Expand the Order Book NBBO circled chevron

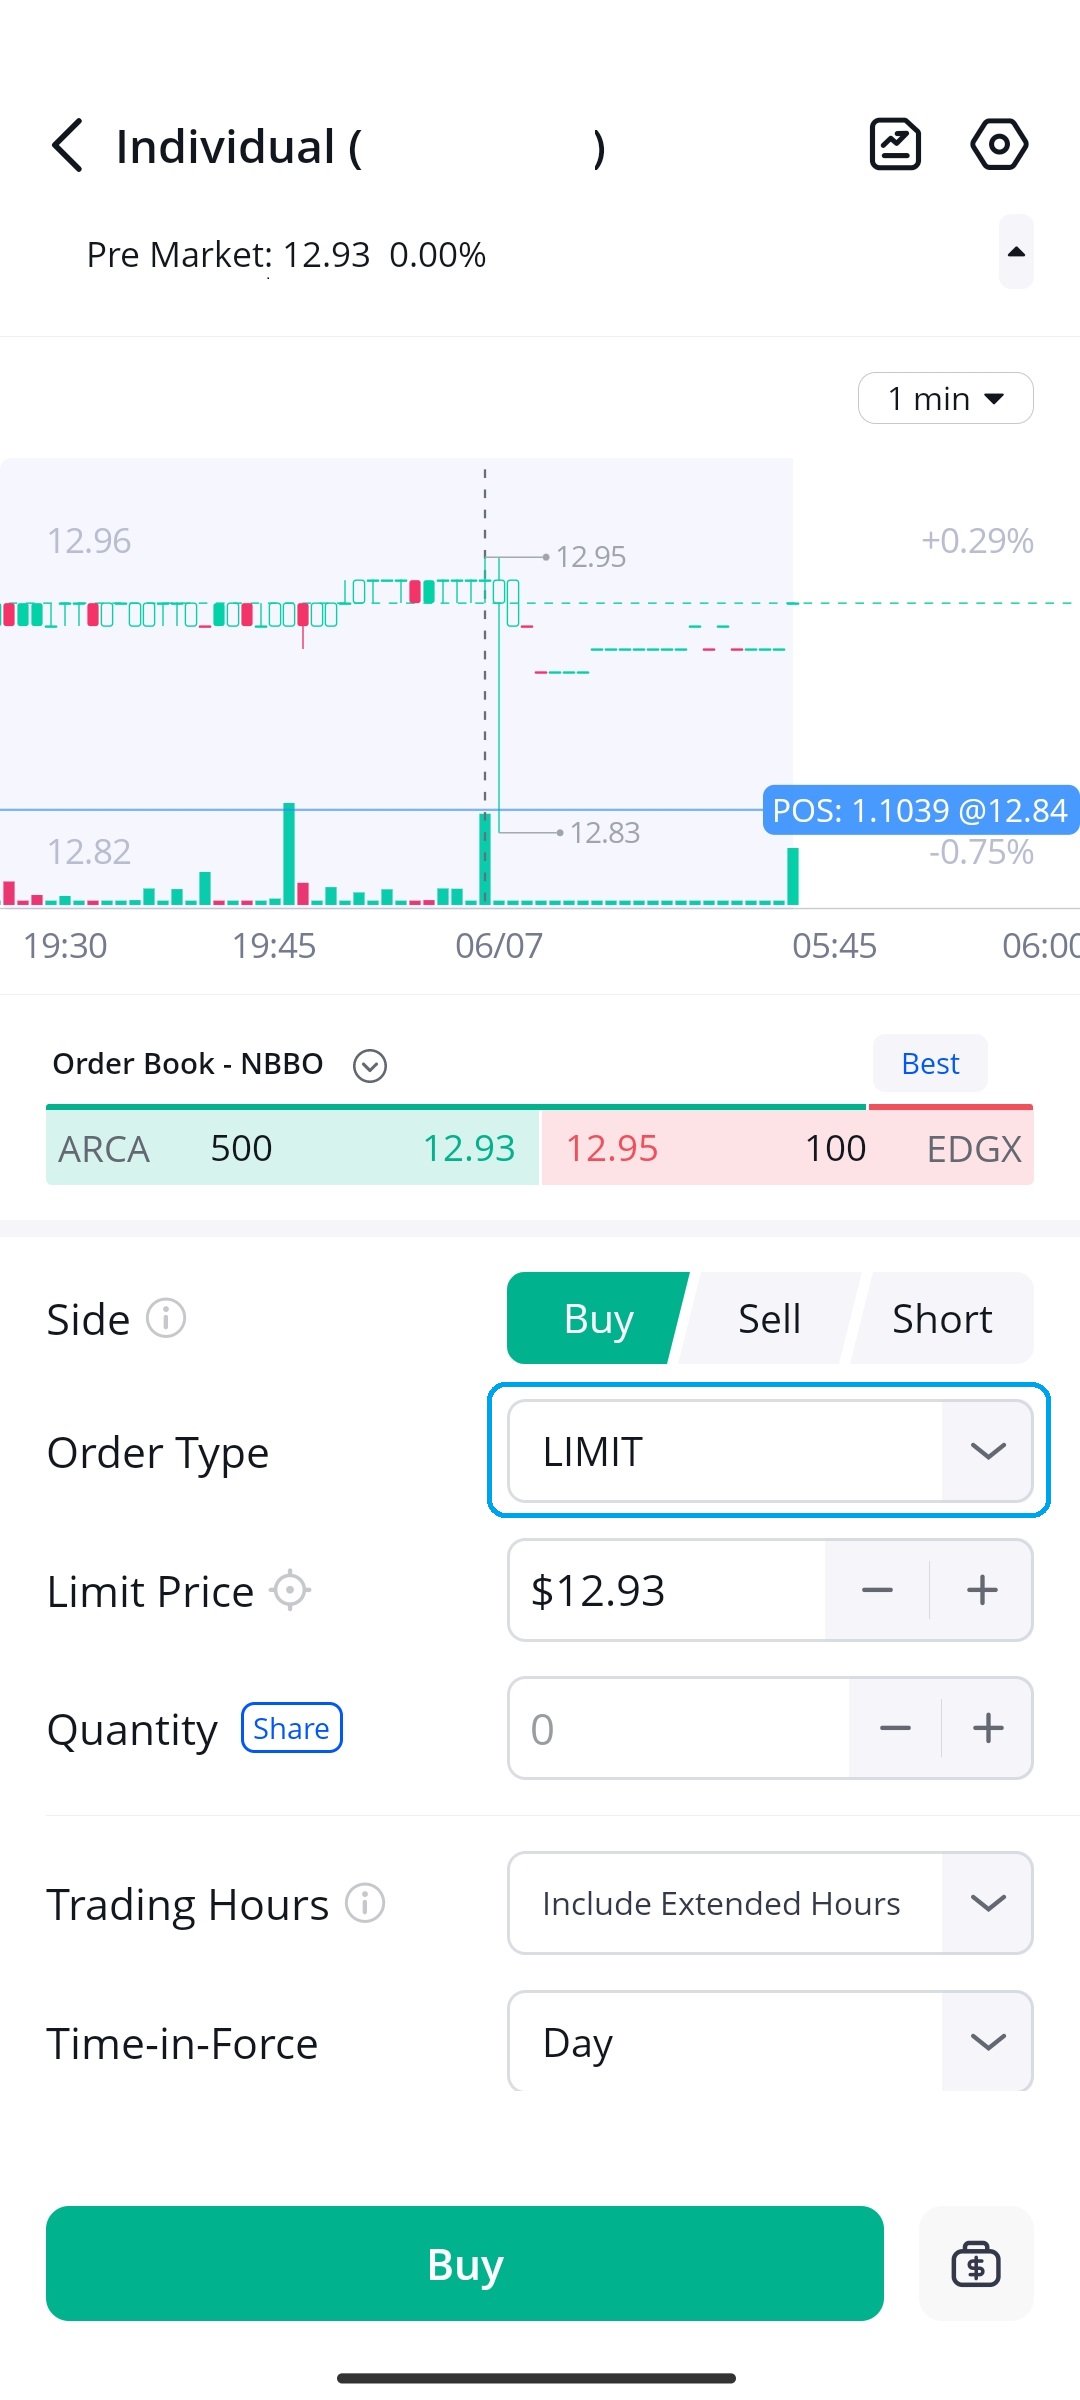pyautogui.click(x=370, y=1066)
